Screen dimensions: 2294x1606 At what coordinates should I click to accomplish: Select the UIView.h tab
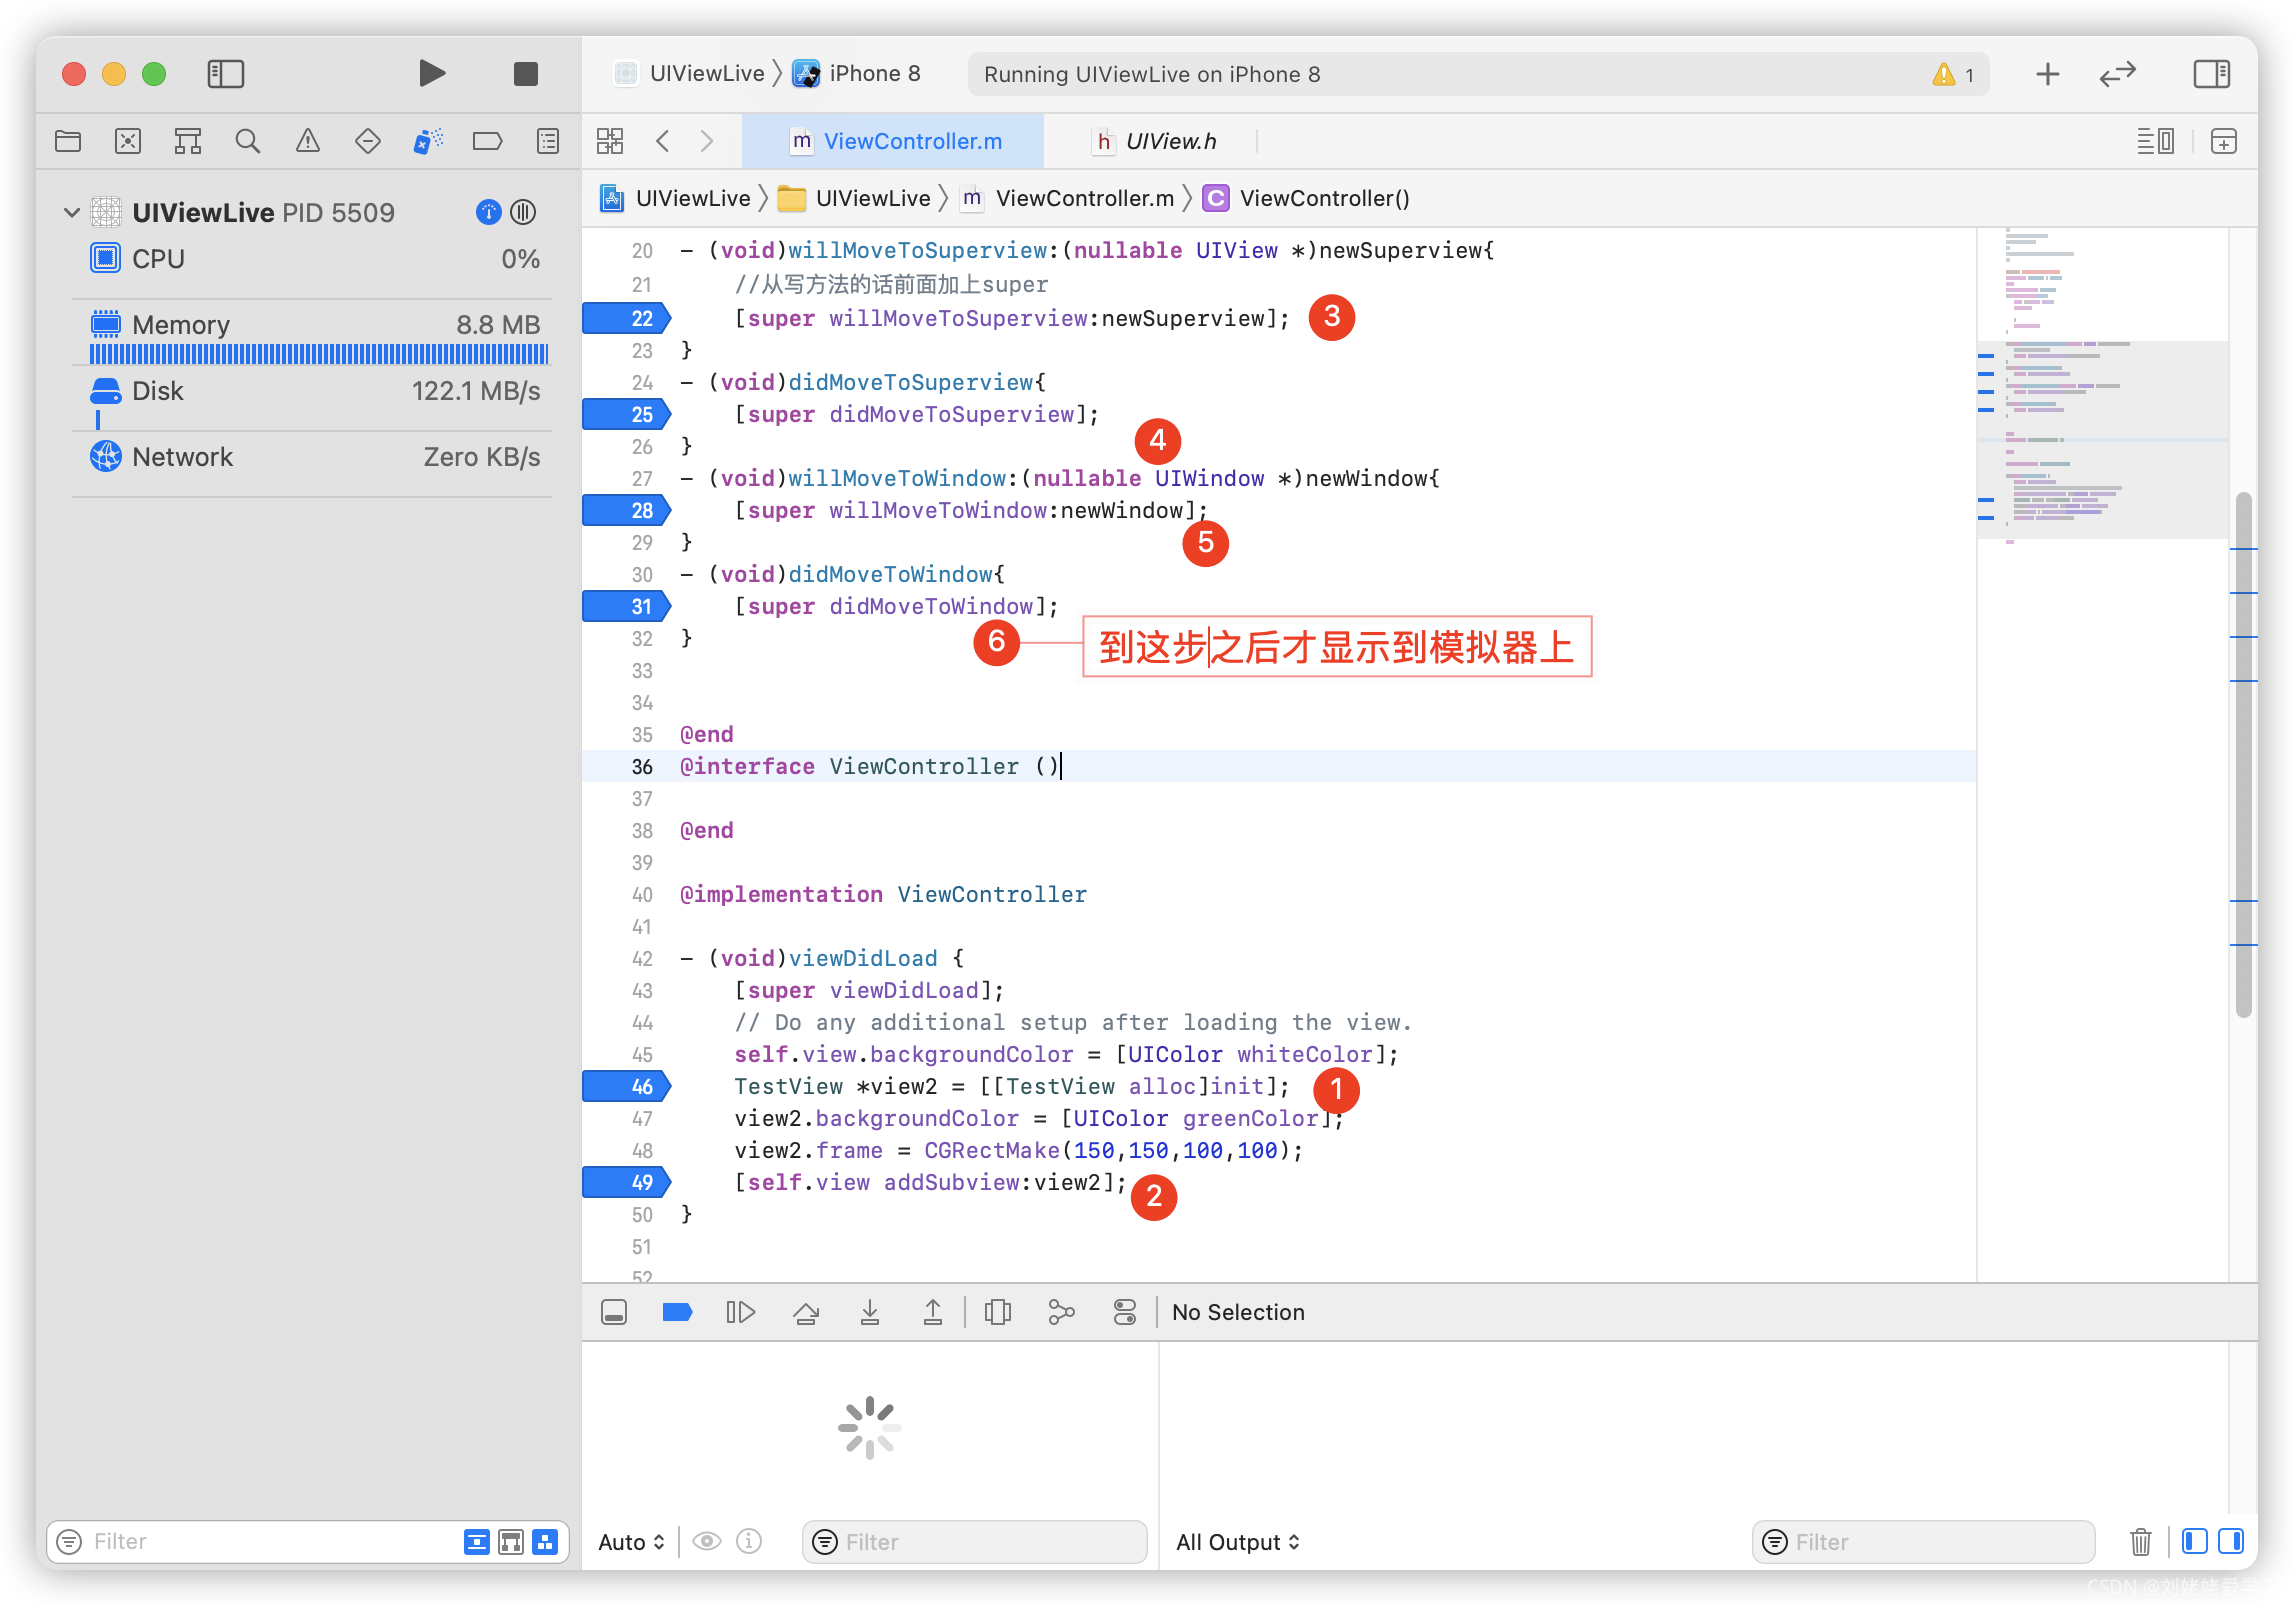point(1159,140)
